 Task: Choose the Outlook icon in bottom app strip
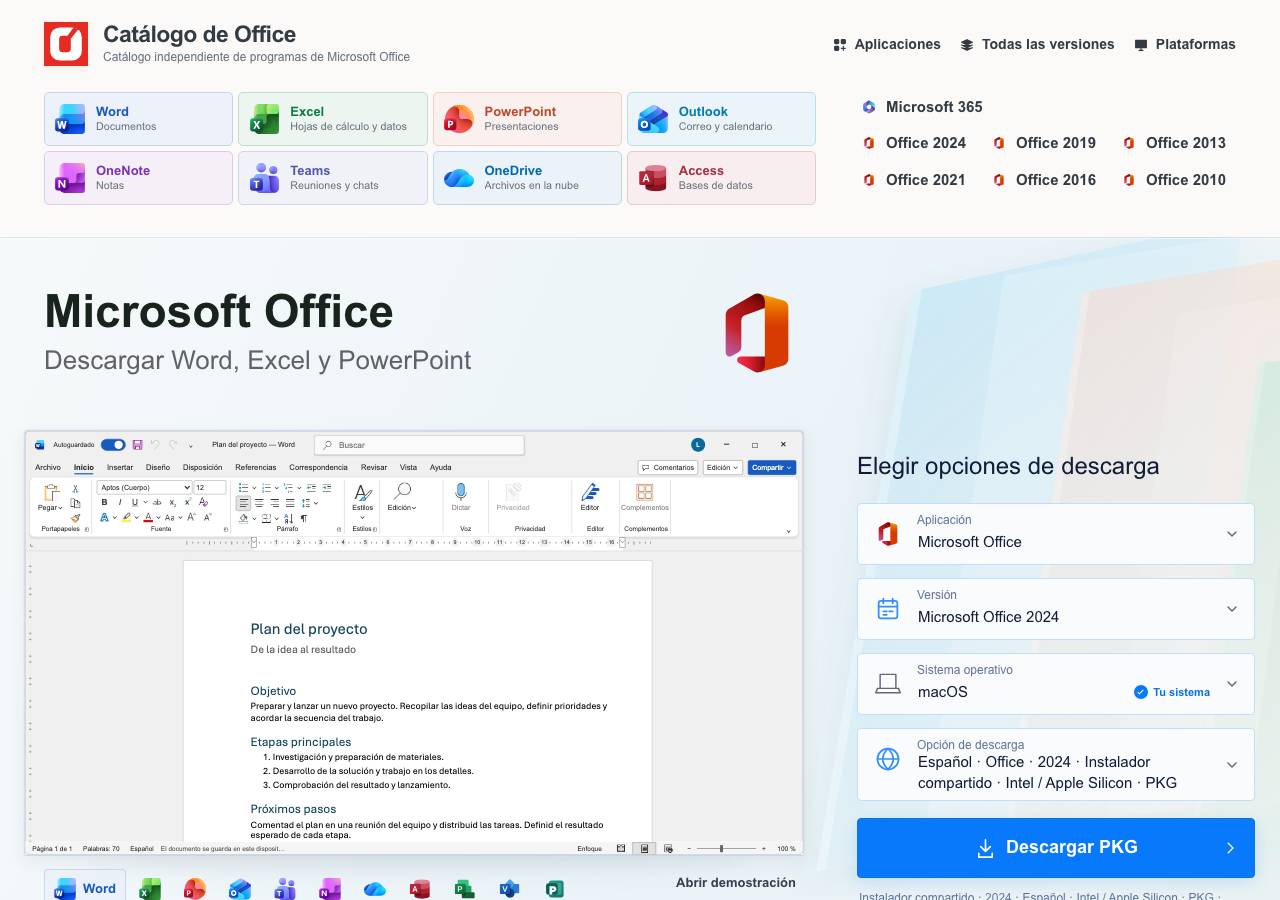click(240, 889)
